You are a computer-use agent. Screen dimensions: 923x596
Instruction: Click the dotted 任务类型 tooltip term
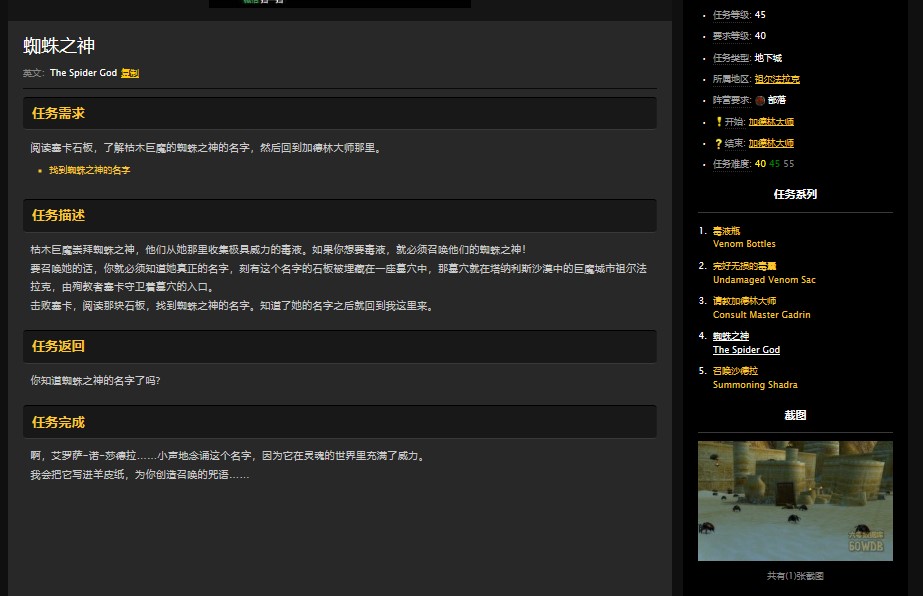[x=731, y=58]
